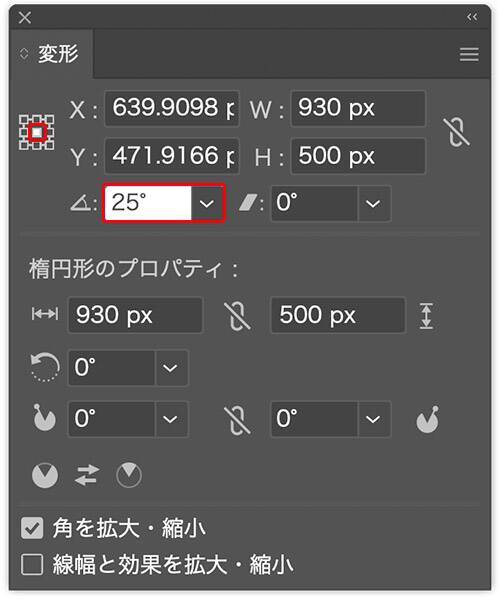Click the invert pie swap arrows icon
The height and width of the screenshot is (605, 500).
tap(86, 475)
